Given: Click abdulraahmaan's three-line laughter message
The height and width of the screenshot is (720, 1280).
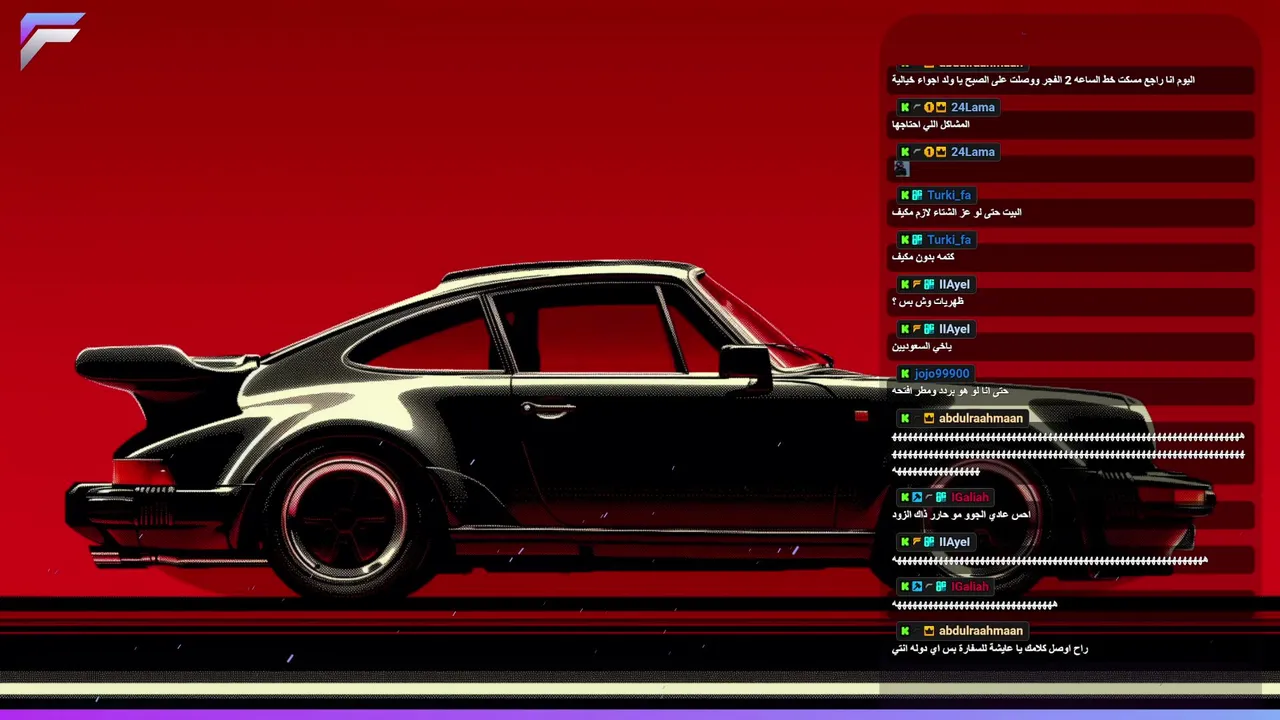Looking at the screenshot, I should pyautogui.click(x=1068, y=454).
